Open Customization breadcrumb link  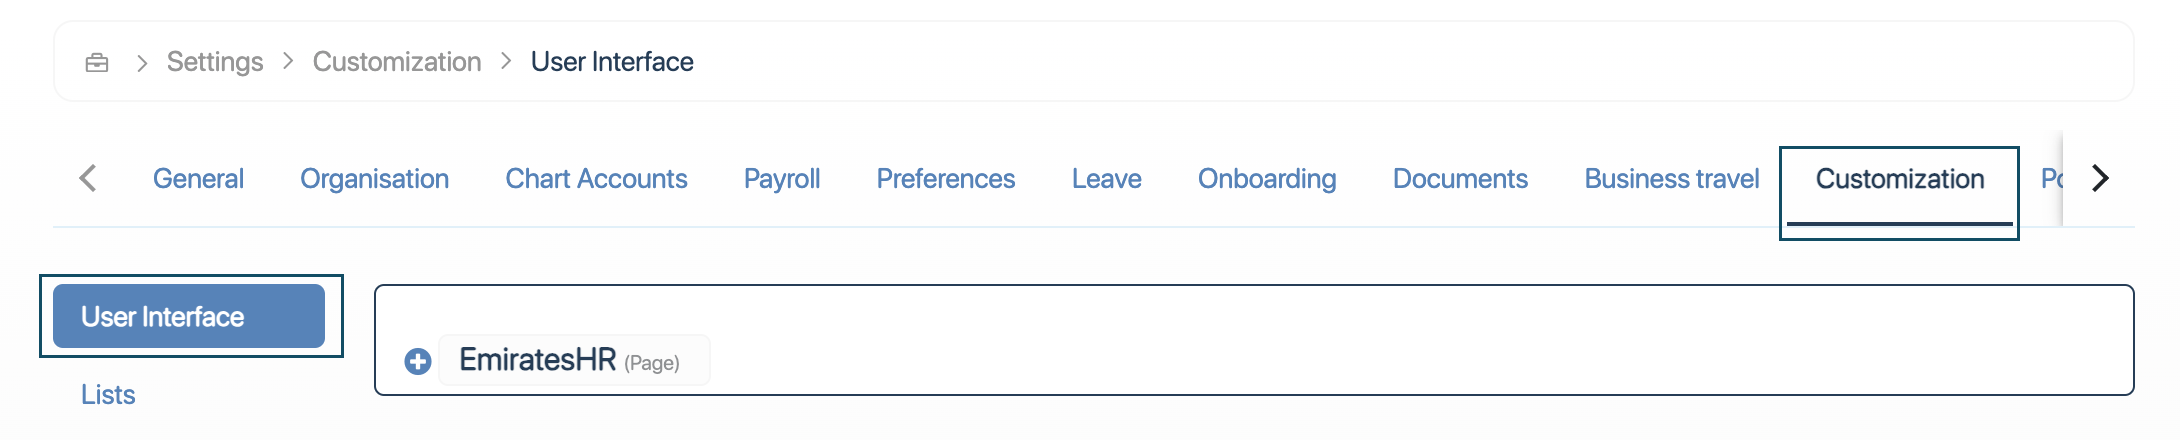397,62
